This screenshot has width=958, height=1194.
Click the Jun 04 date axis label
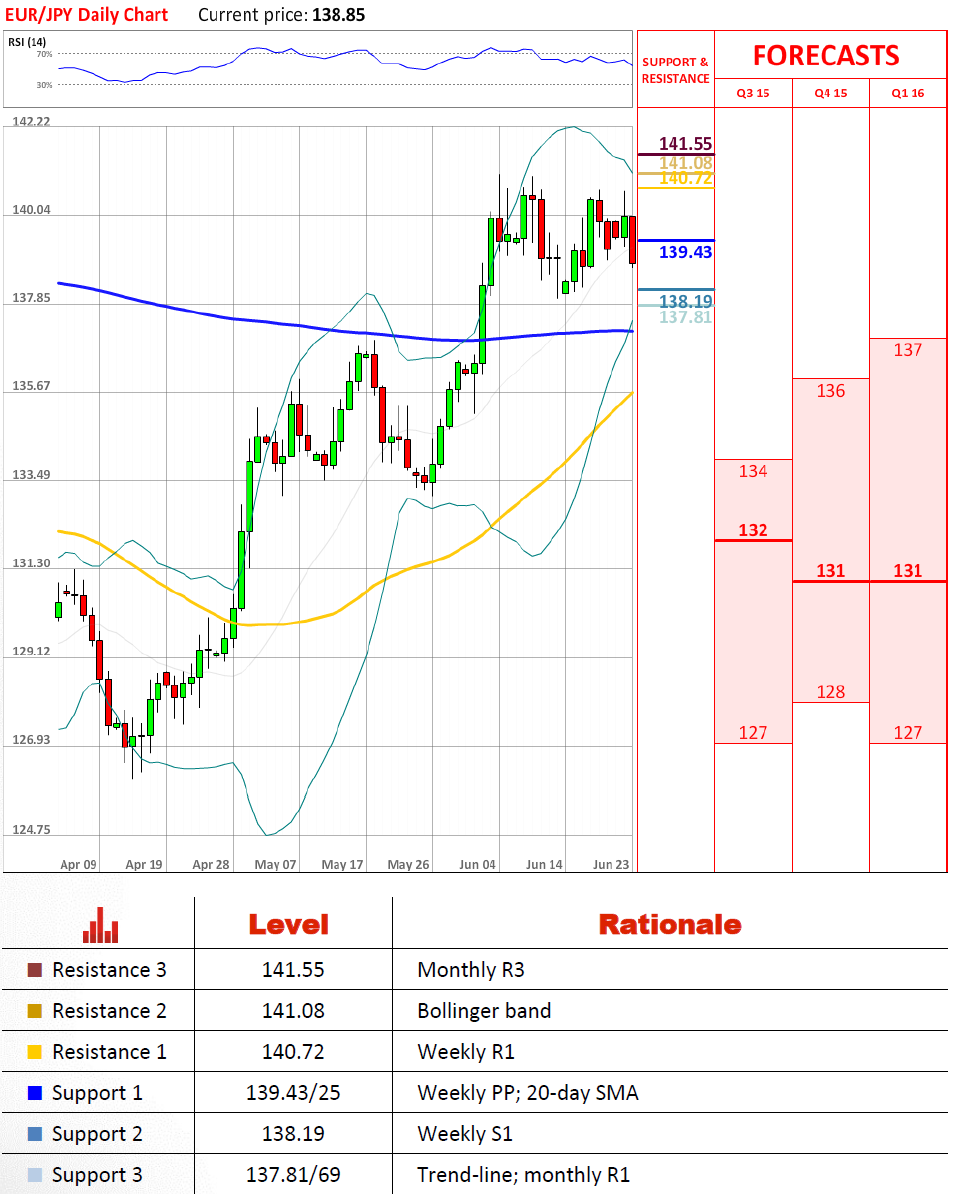477,864
